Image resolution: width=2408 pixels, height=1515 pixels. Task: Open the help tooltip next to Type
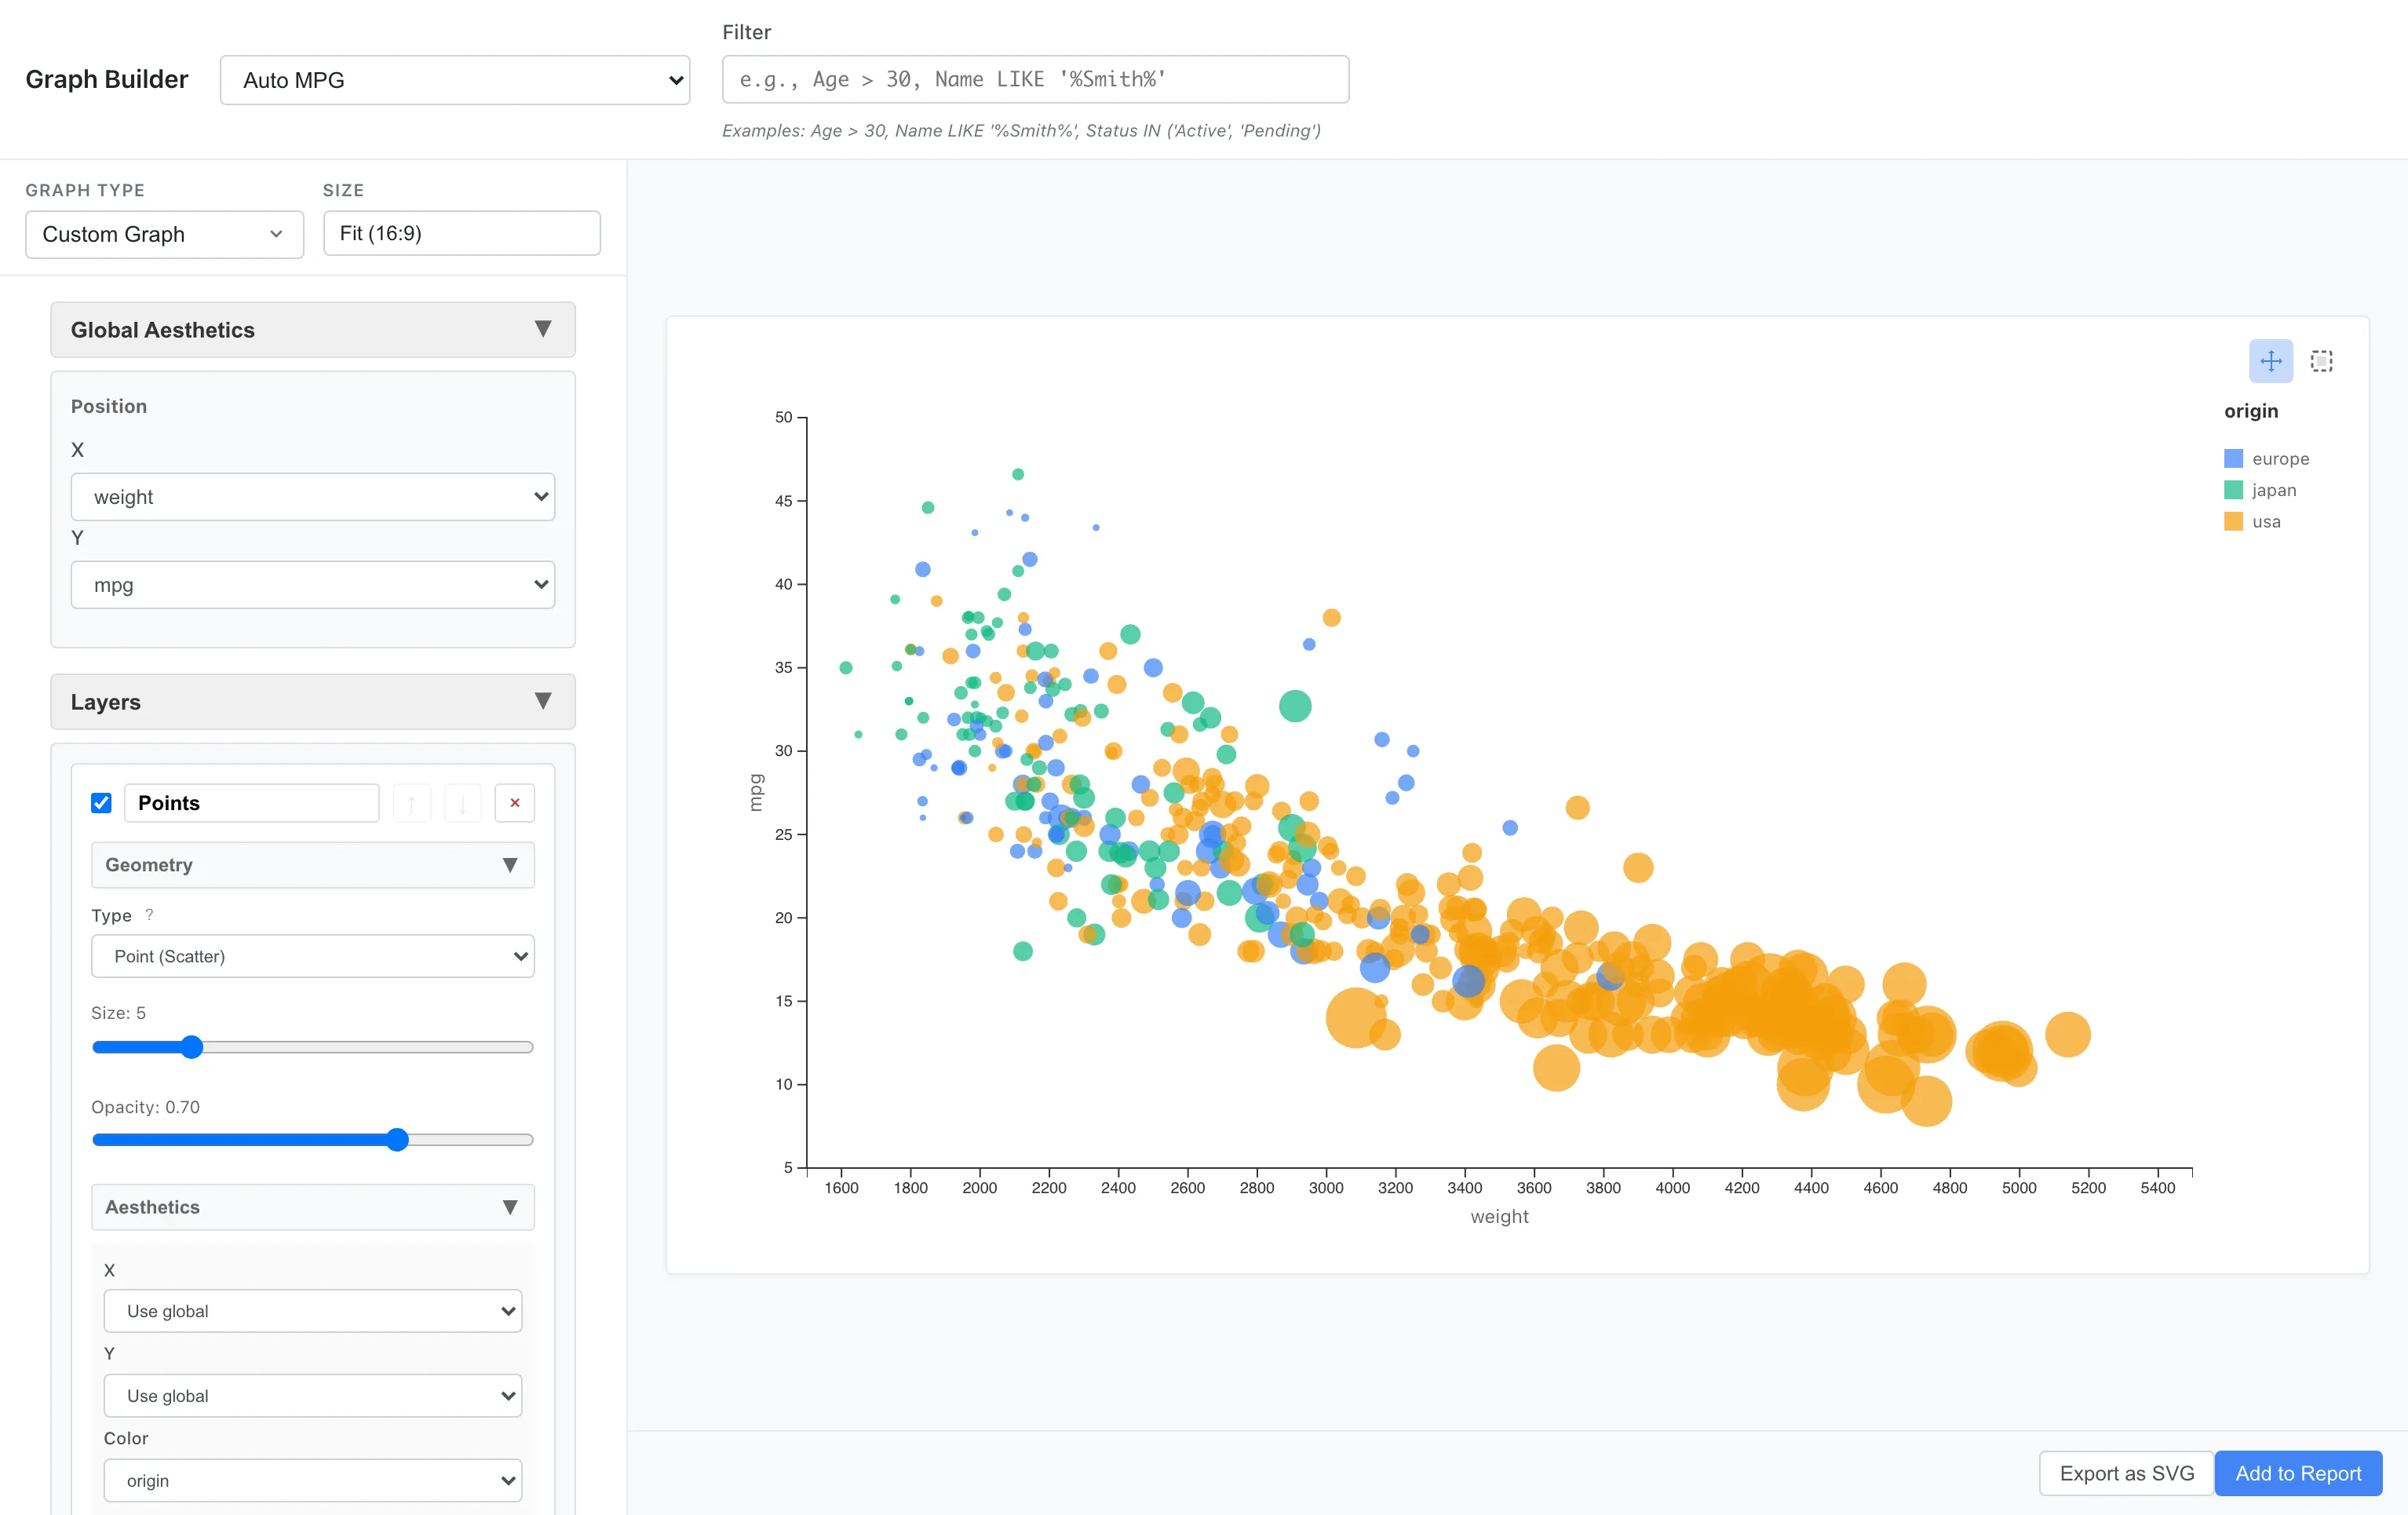click(149, 914)
